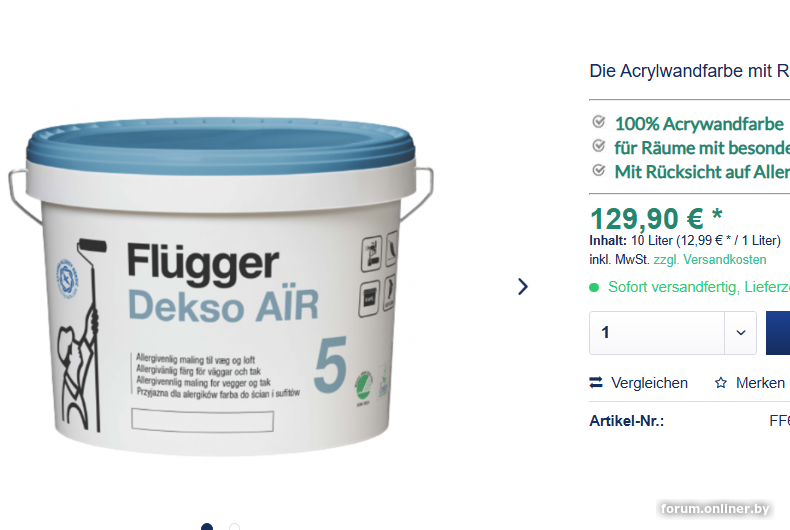
Task: Click the quantity field showing 1
Action: point(657,333)
